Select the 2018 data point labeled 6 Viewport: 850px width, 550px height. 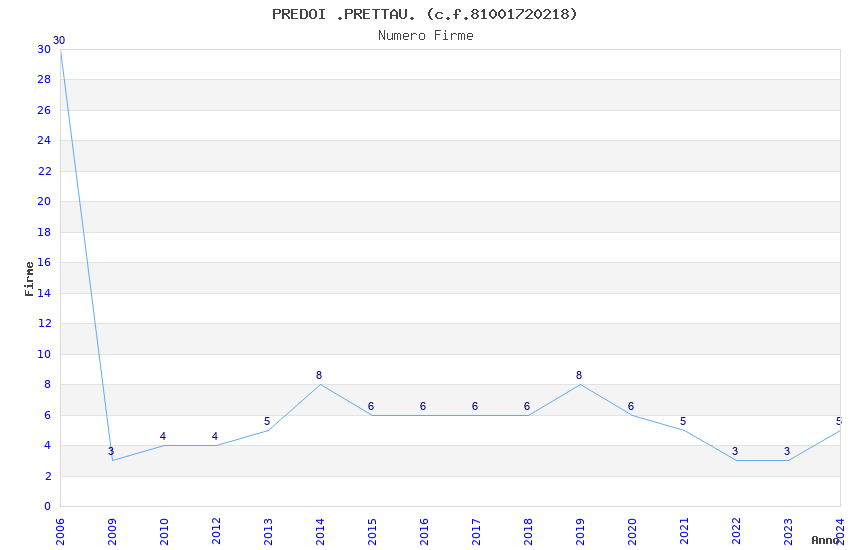[x=529, y=415]
